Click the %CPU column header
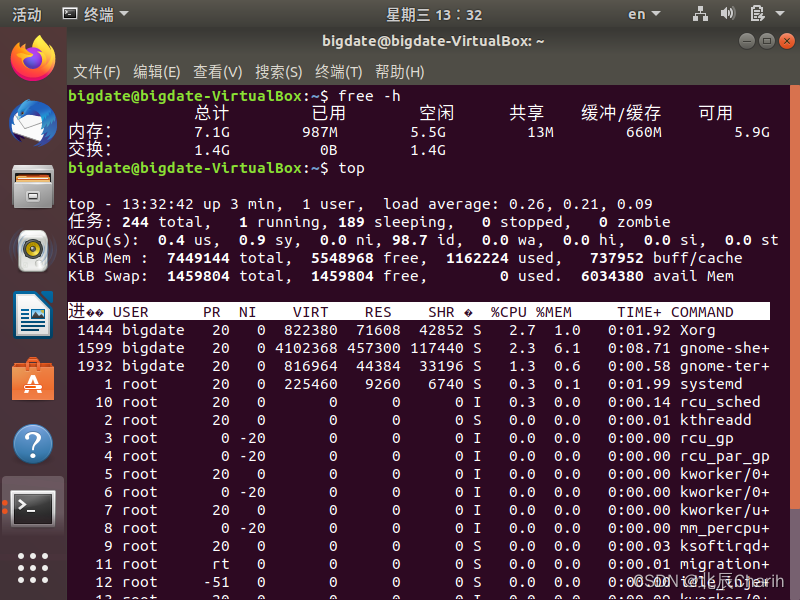Image resolution: width=800 pixels, height=600 pixels. pyautogui.click(x=509, y=312)
